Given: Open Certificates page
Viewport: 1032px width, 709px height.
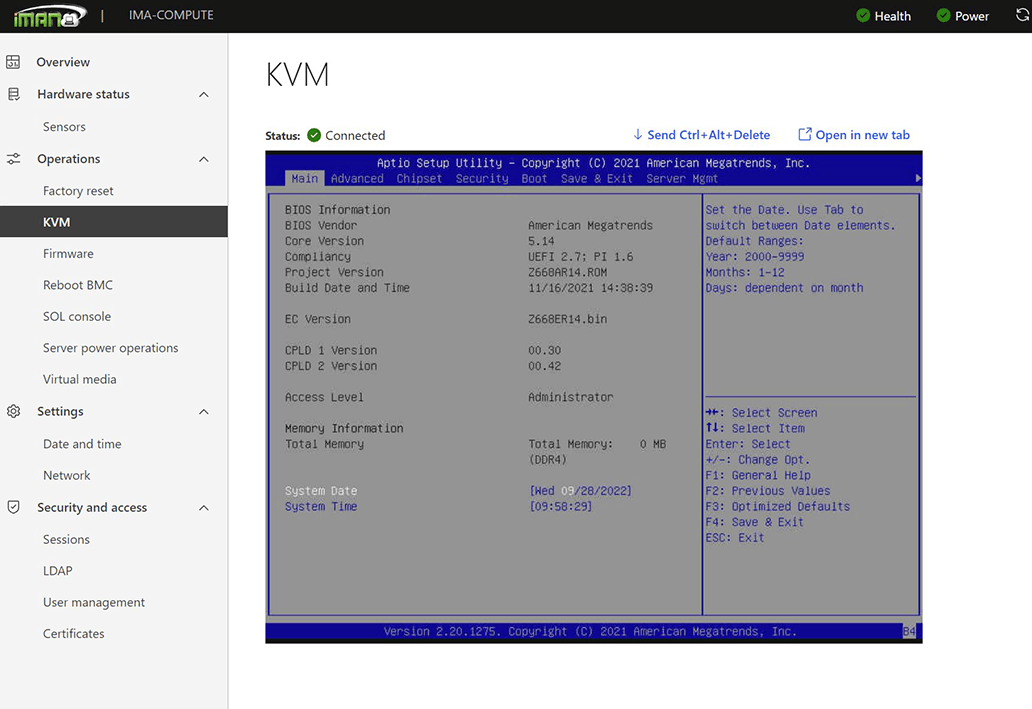Looking at the screenshot, I should coord(73,634).
